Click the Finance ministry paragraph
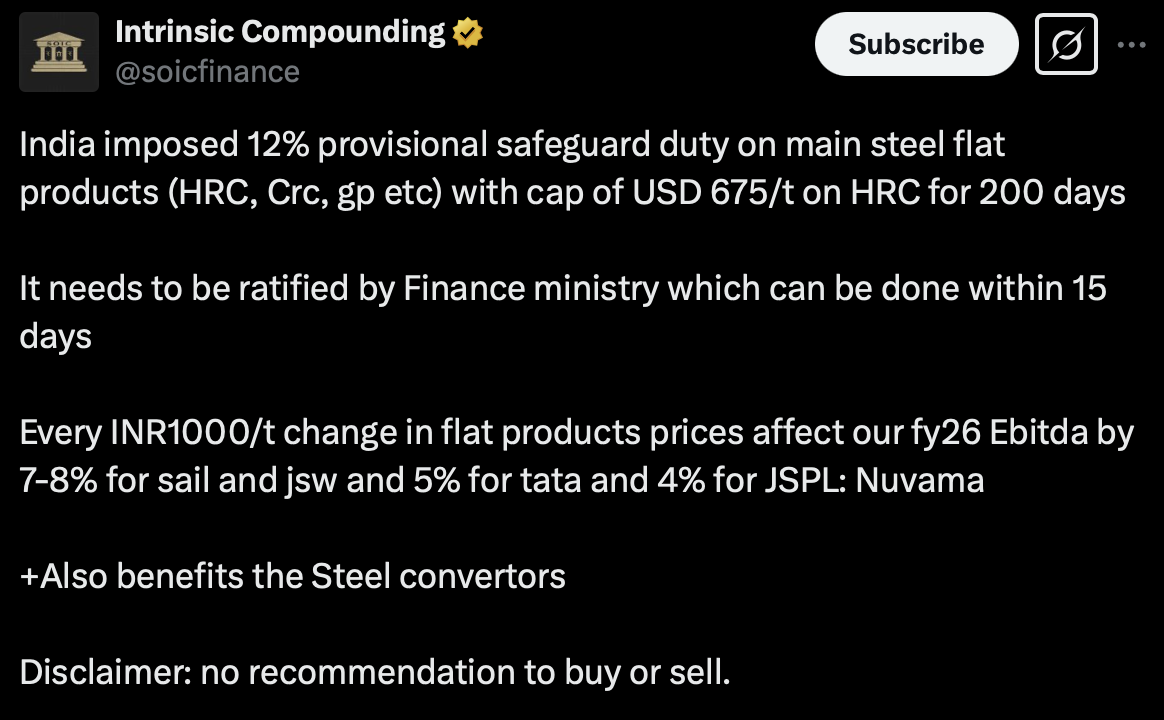 coord(560,310)
